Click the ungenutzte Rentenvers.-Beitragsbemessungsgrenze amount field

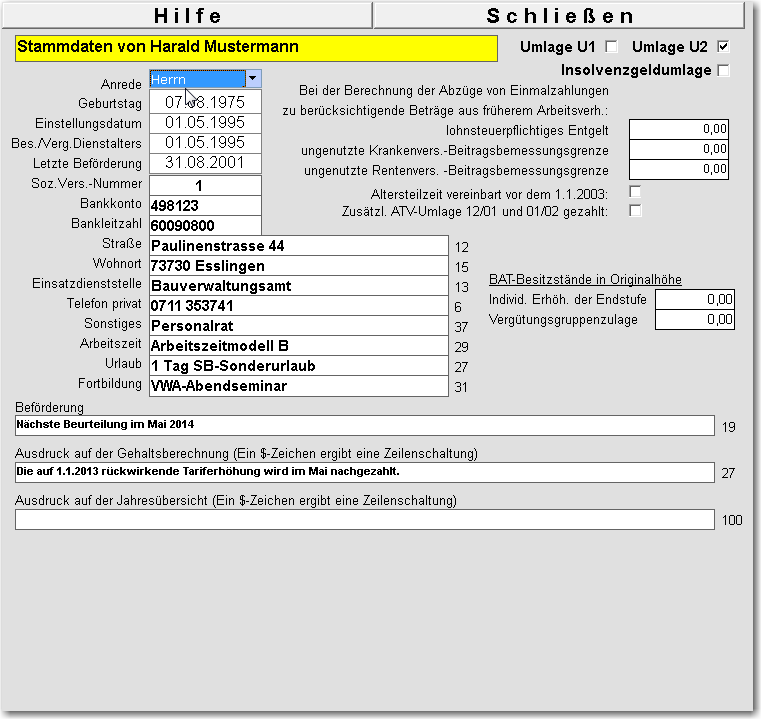click(679, 169)
